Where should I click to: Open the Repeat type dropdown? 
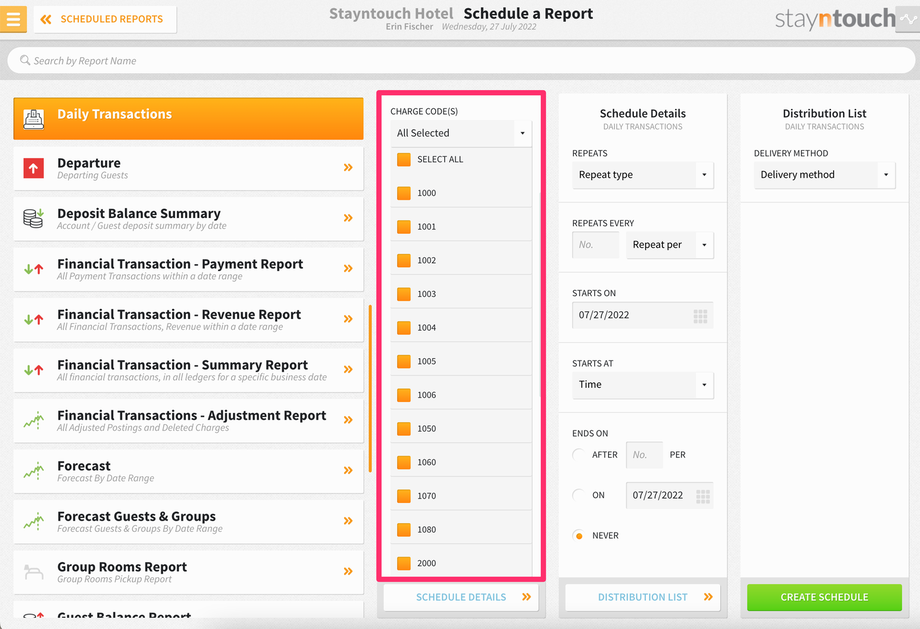point(642,175)
